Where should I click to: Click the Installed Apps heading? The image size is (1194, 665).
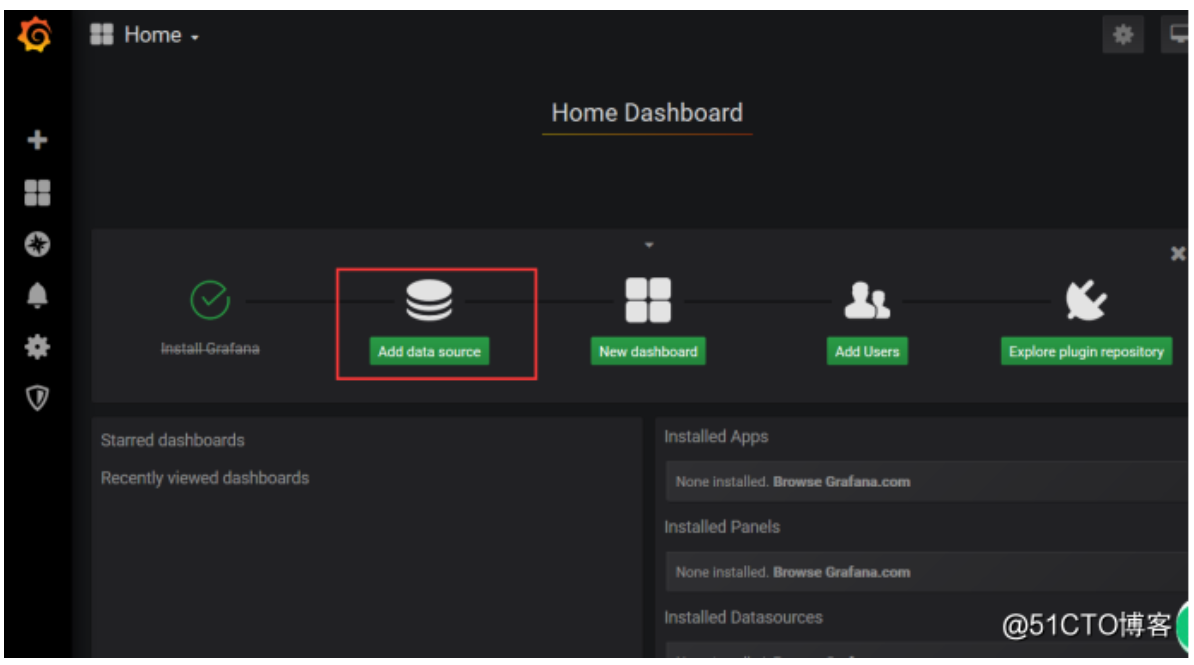point(716,436)
